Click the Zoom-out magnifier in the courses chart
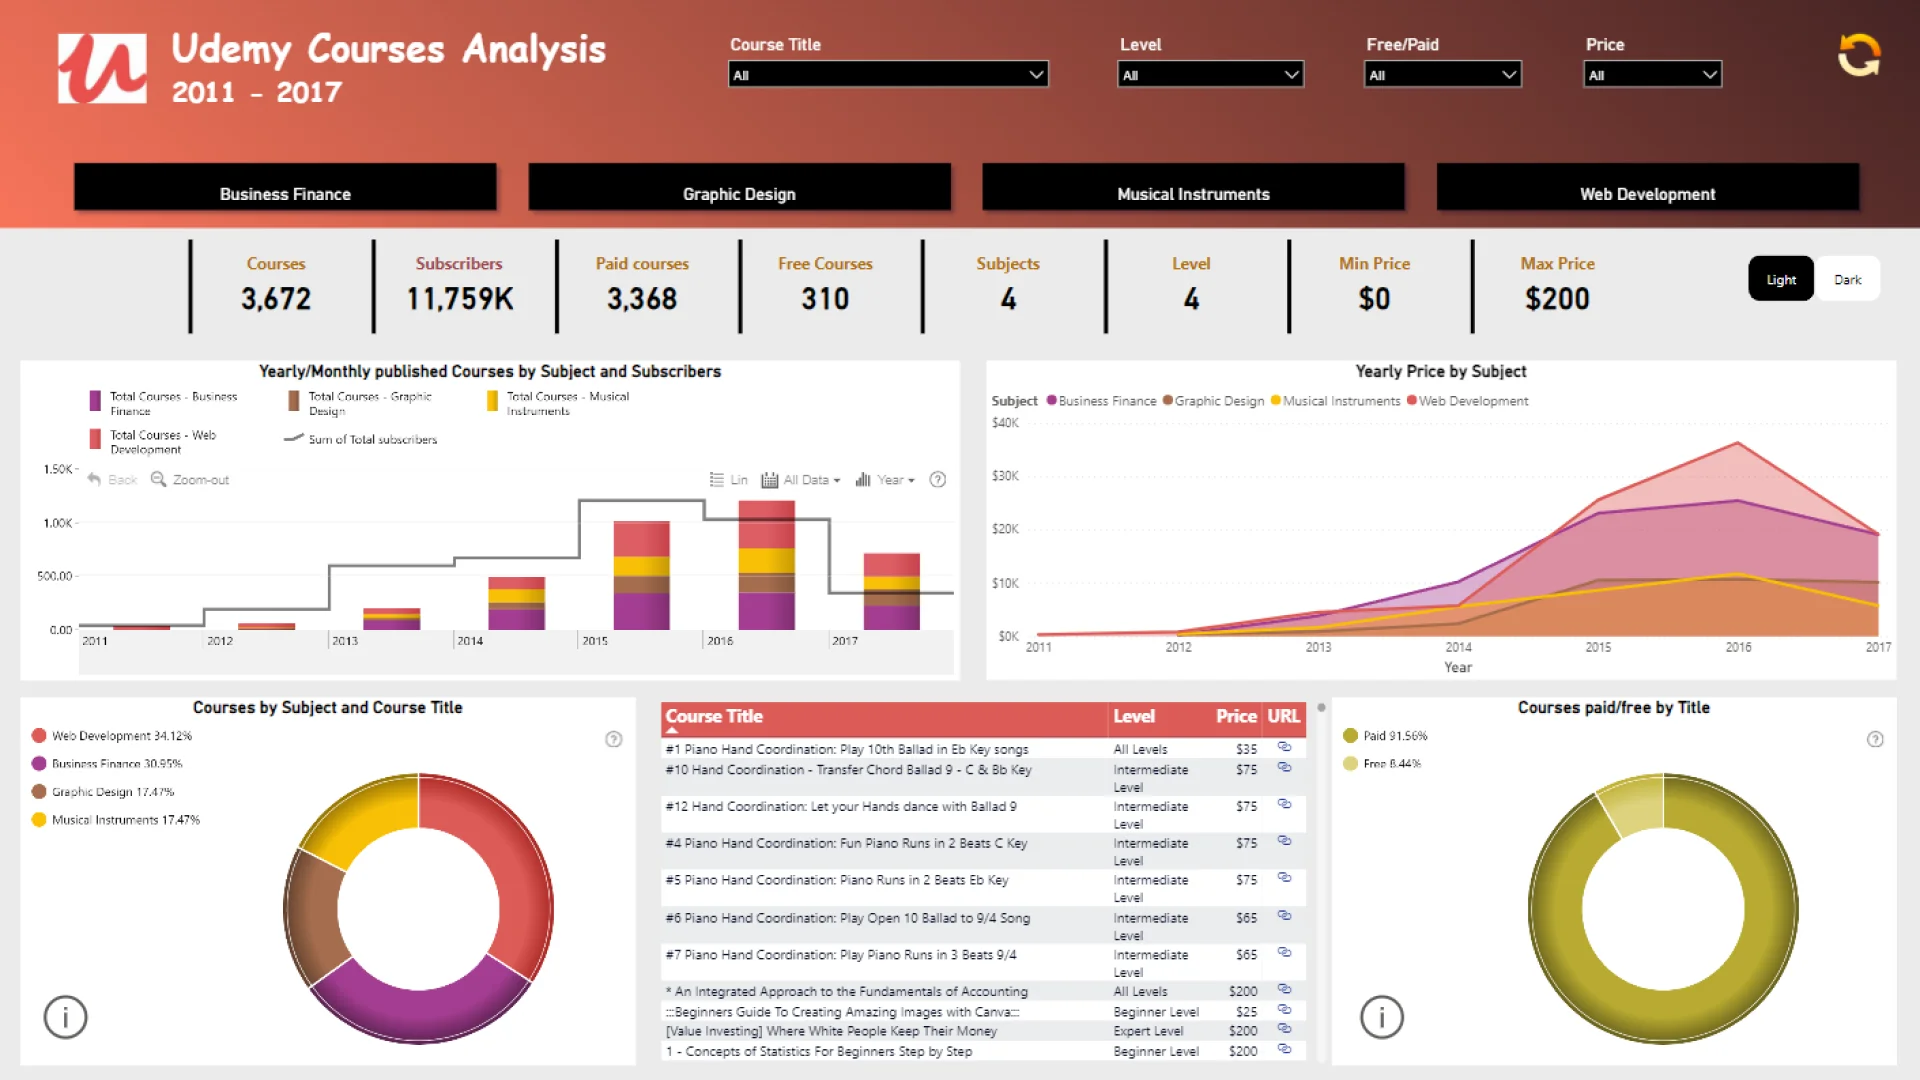The height and width of the screenshot is (1080, 1920). 158,479
